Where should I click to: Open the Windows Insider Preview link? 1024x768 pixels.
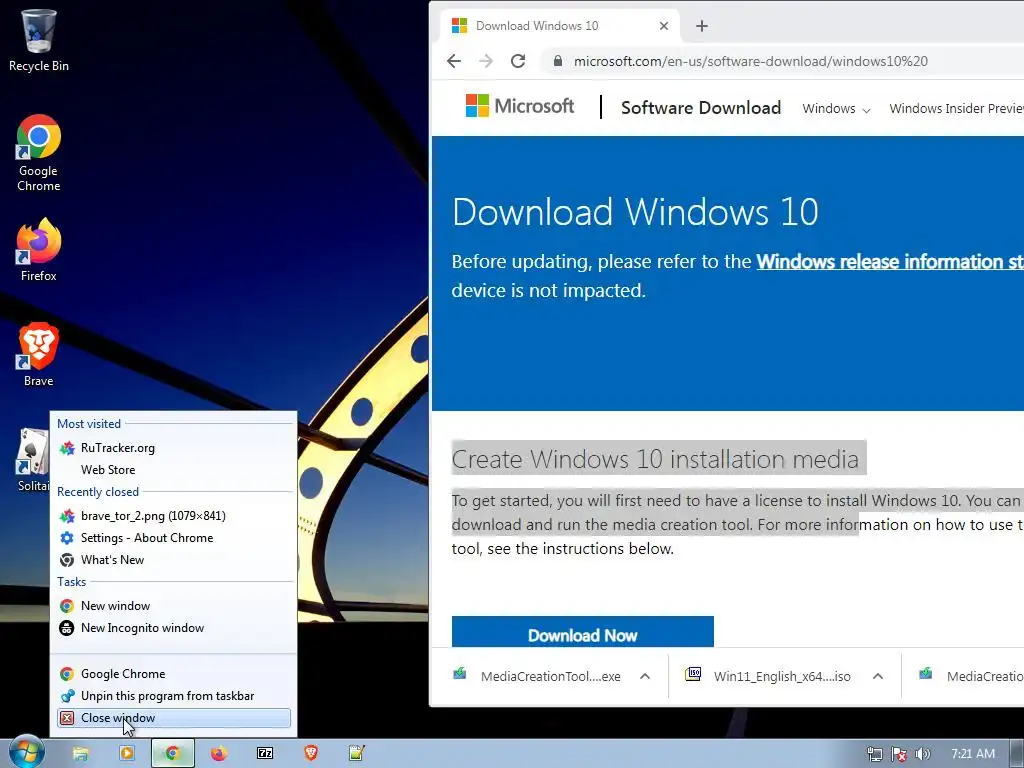956,108
